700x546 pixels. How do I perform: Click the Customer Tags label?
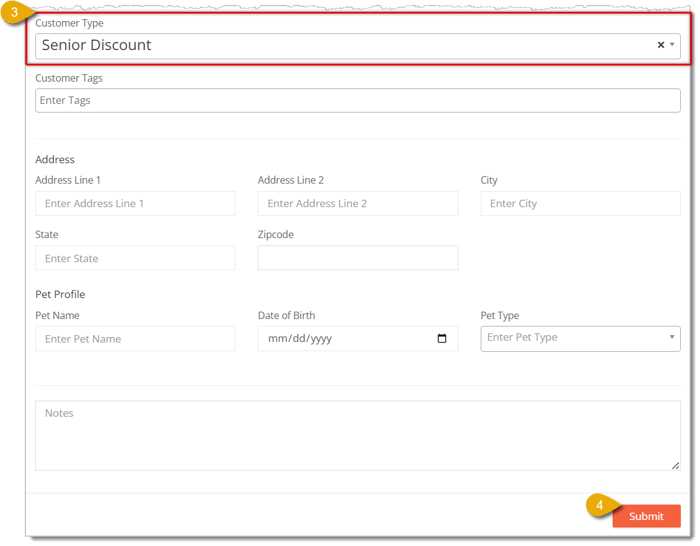pos(69,78)
